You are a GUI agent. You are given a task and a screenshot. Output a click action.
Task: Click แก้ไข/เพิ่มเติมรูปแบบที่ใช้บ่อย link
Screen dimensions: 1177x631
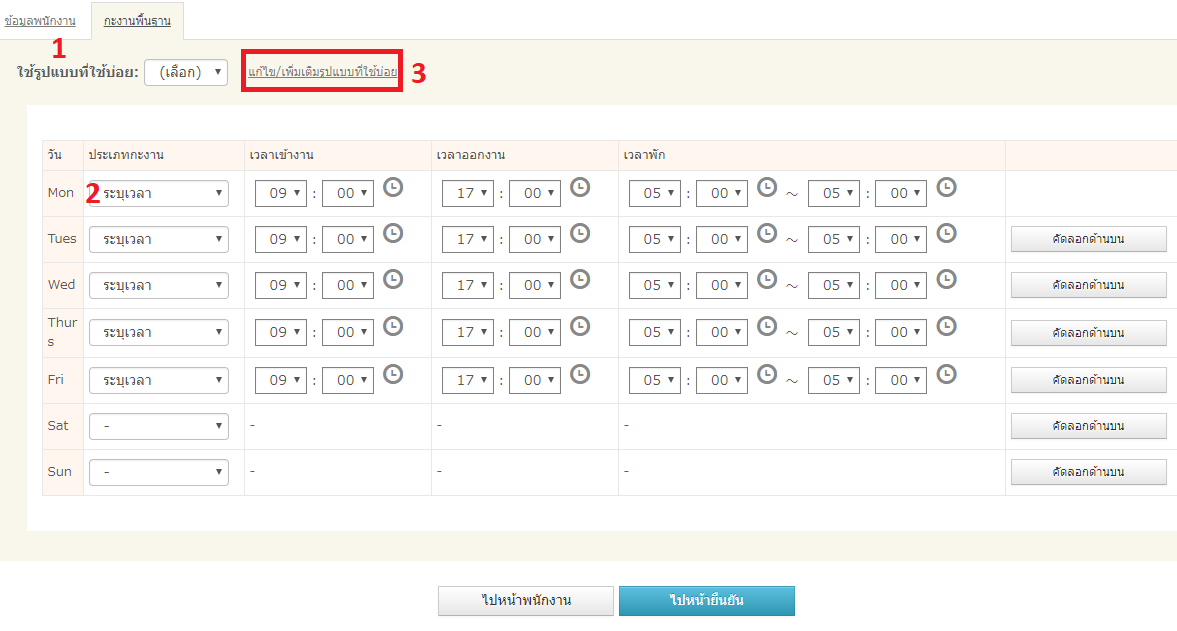pos(322,72)
